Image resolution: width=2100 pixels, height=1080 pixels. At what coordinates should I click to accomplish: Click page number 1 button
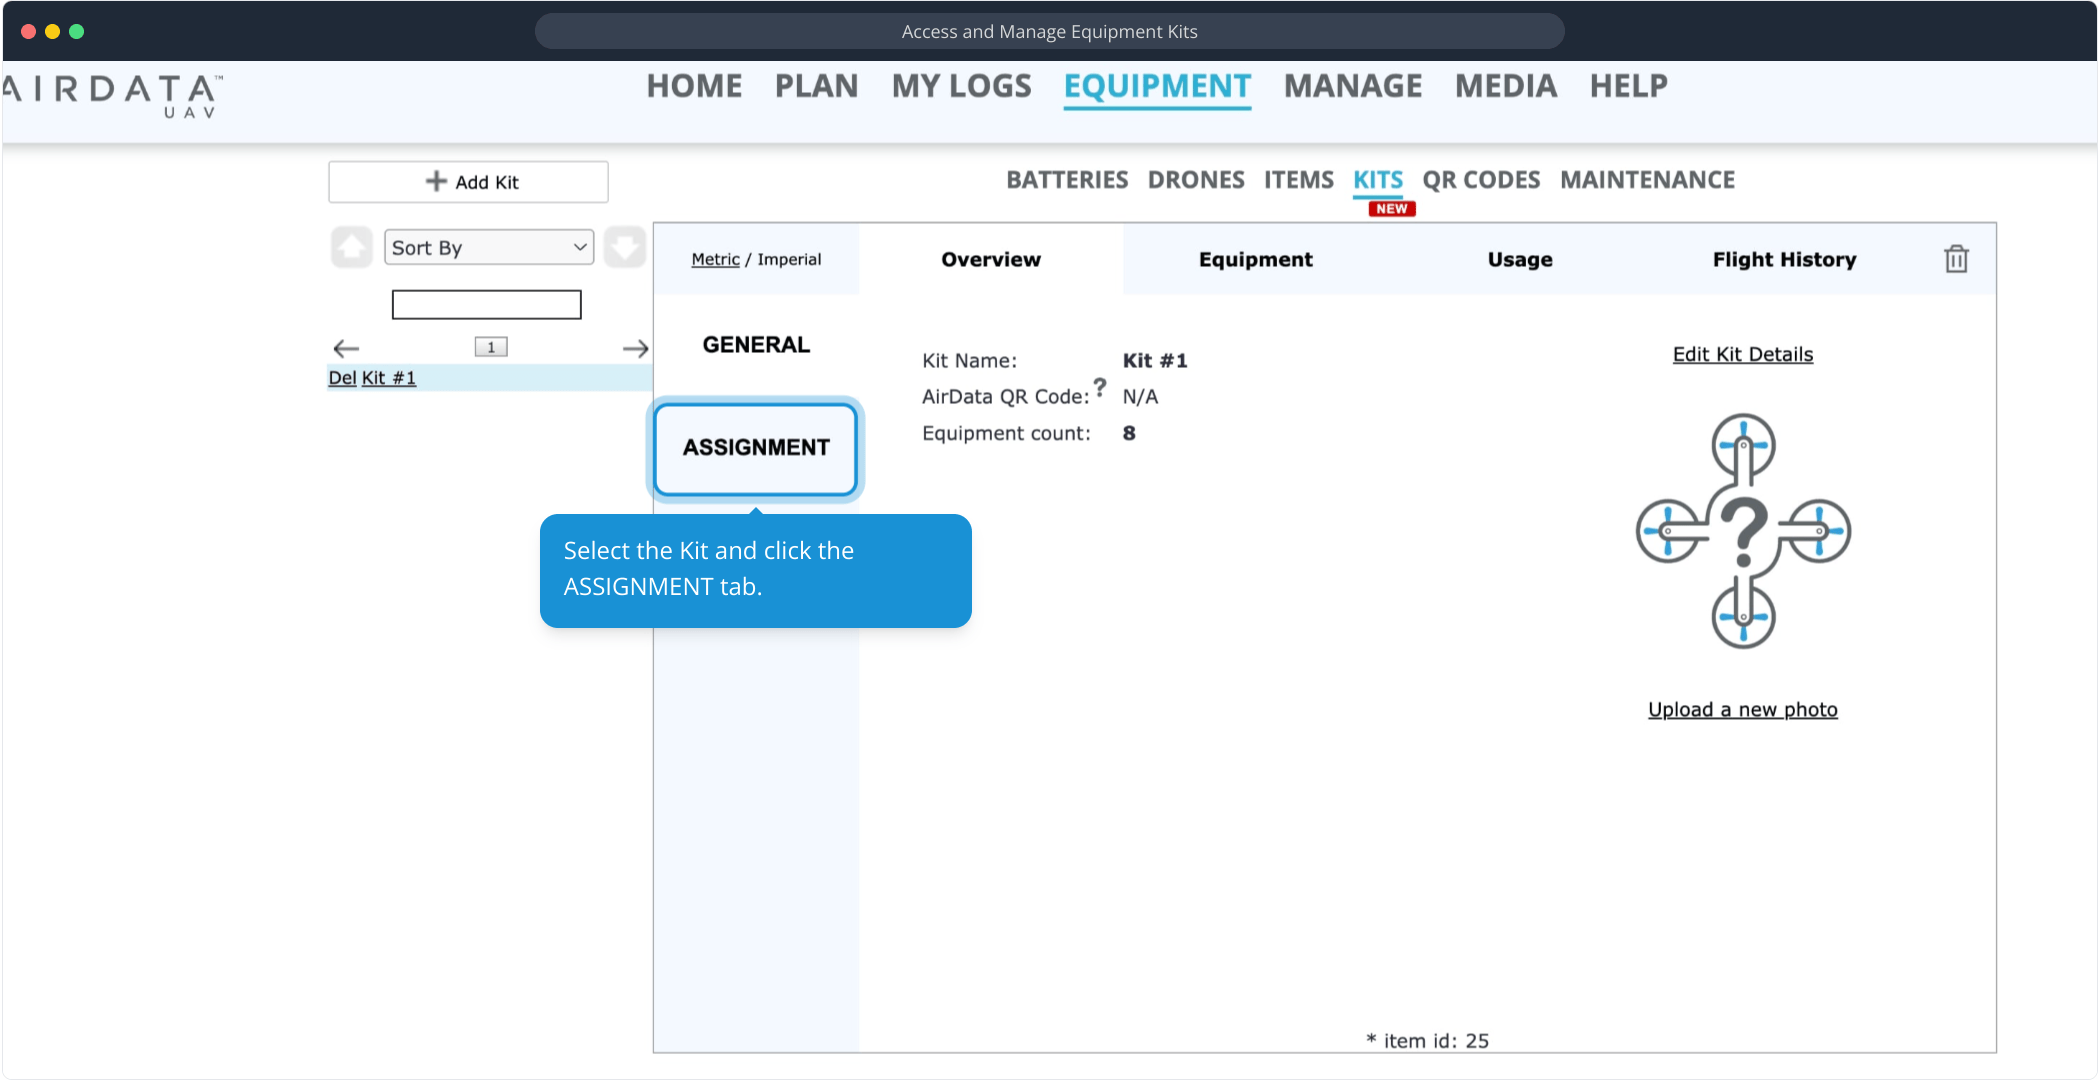491,347
